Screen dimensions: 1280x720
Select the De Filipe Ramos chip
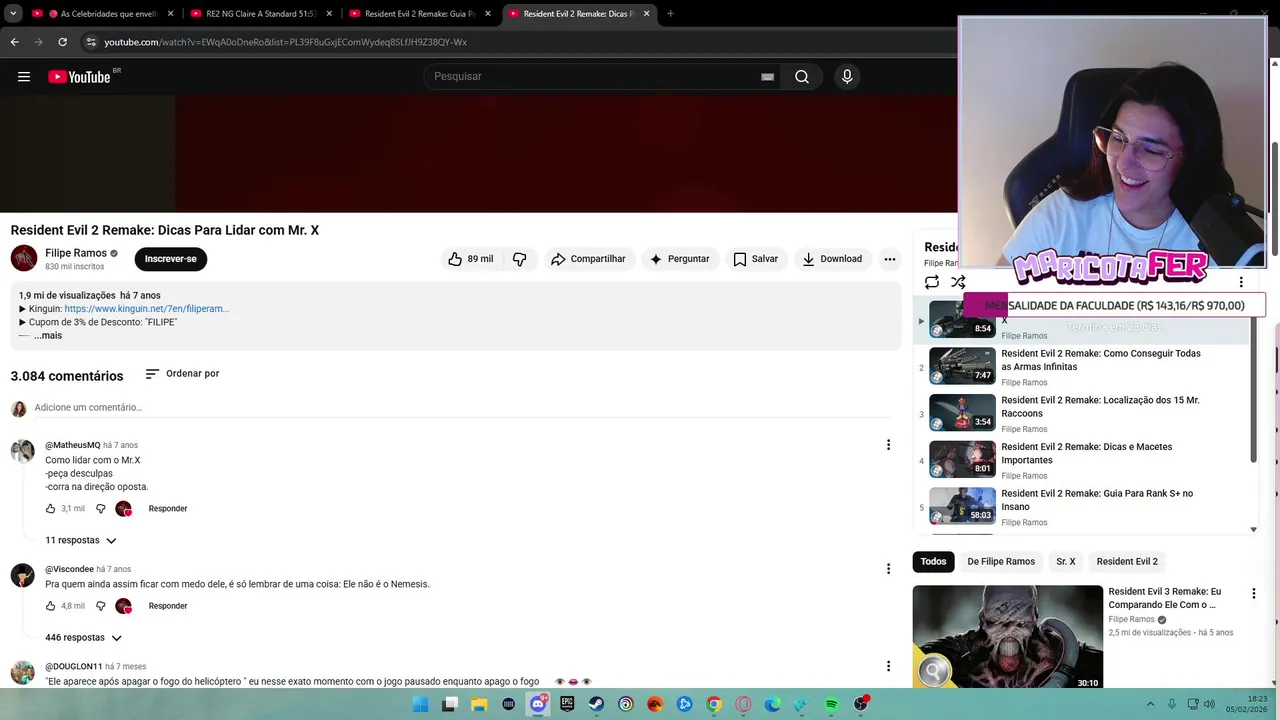(1001, 562)
